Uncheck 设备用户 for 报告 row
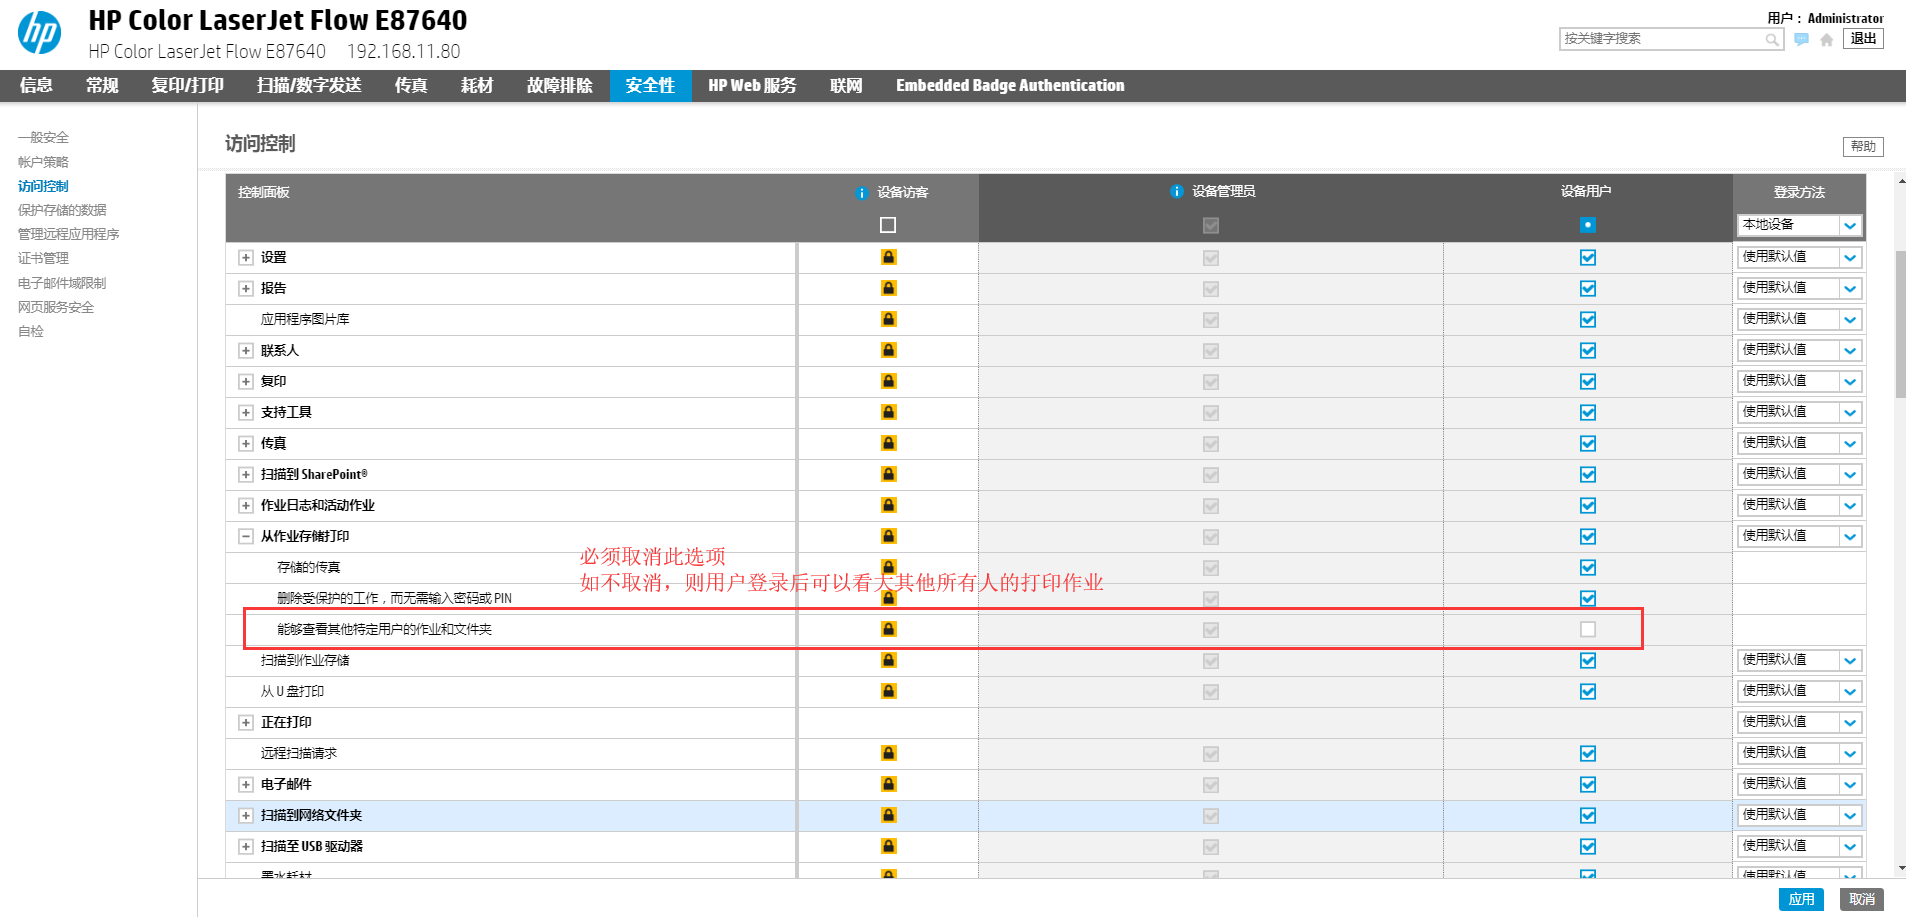 point(1587,289)
